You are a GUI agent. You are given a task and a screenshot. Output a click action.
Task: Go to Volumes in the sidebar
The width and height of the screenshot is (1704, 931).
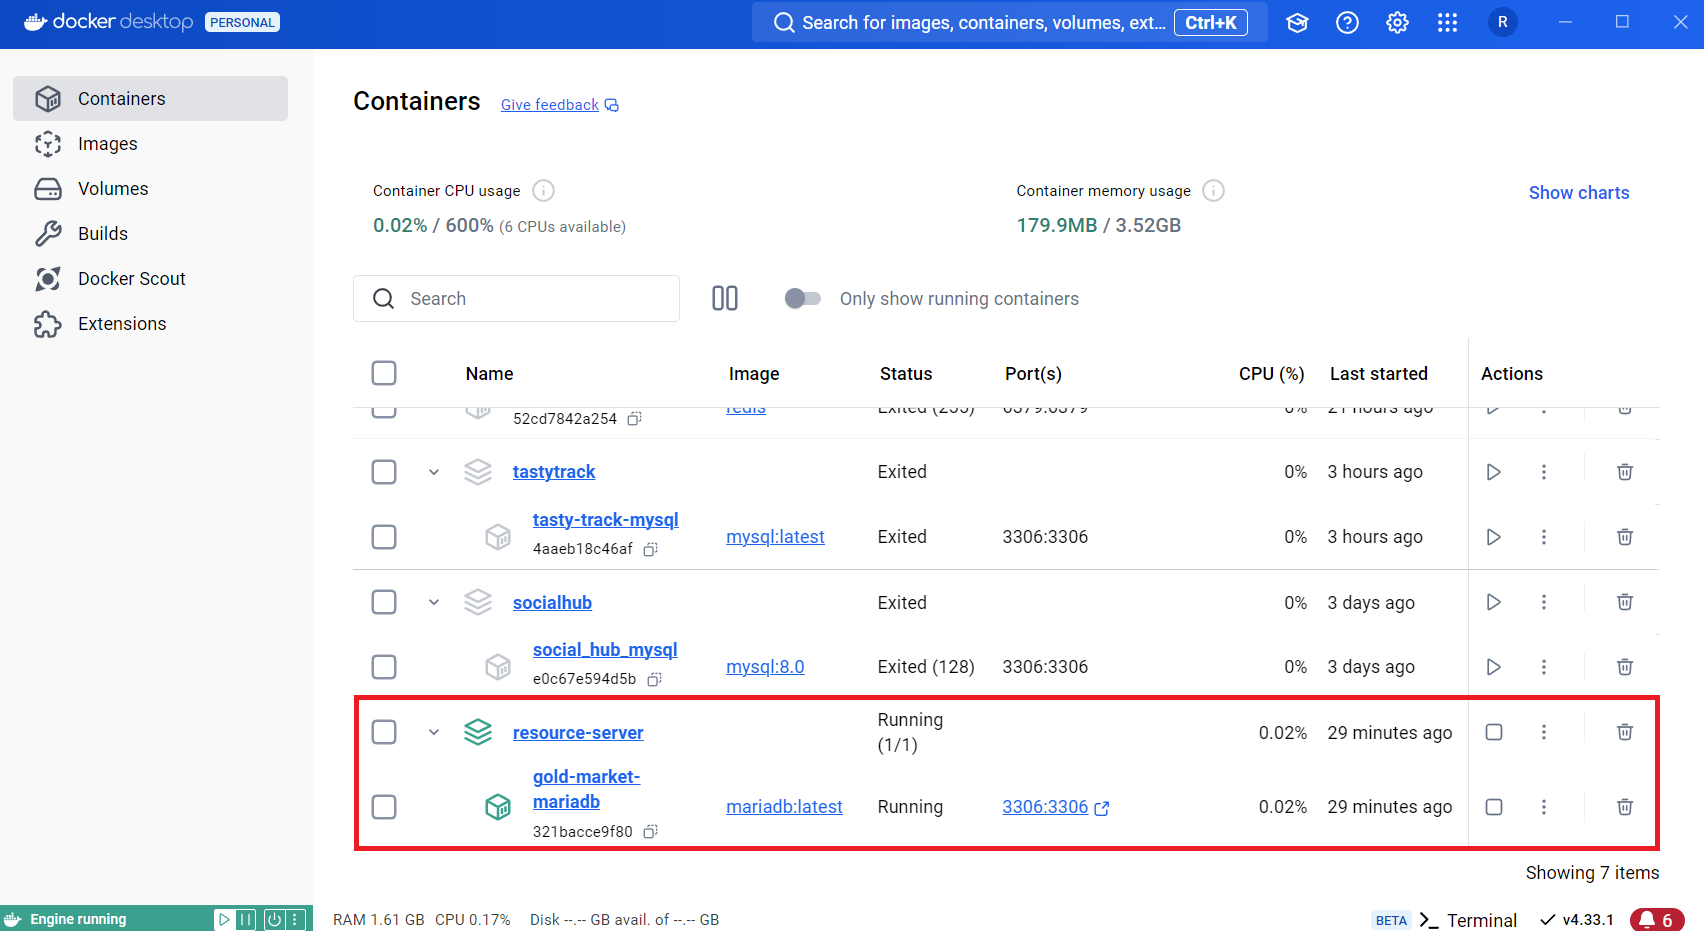(x=150, y=188)
